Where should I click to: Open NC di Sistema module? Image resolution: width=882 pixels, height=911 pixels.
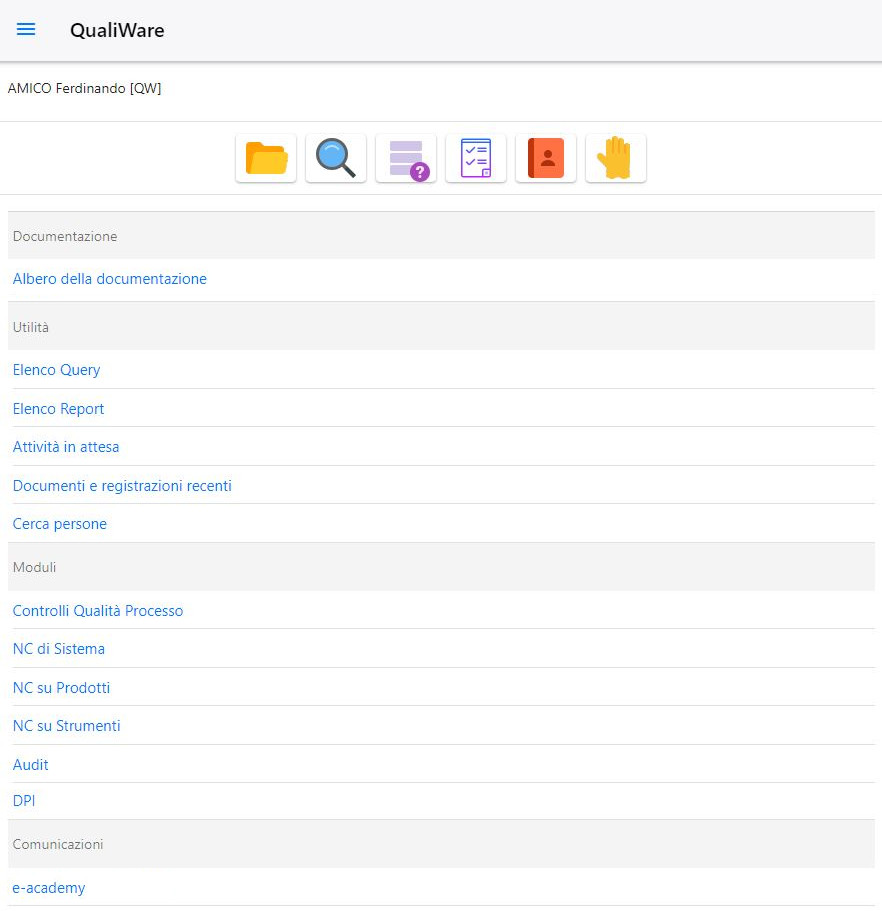coord(59,649)
